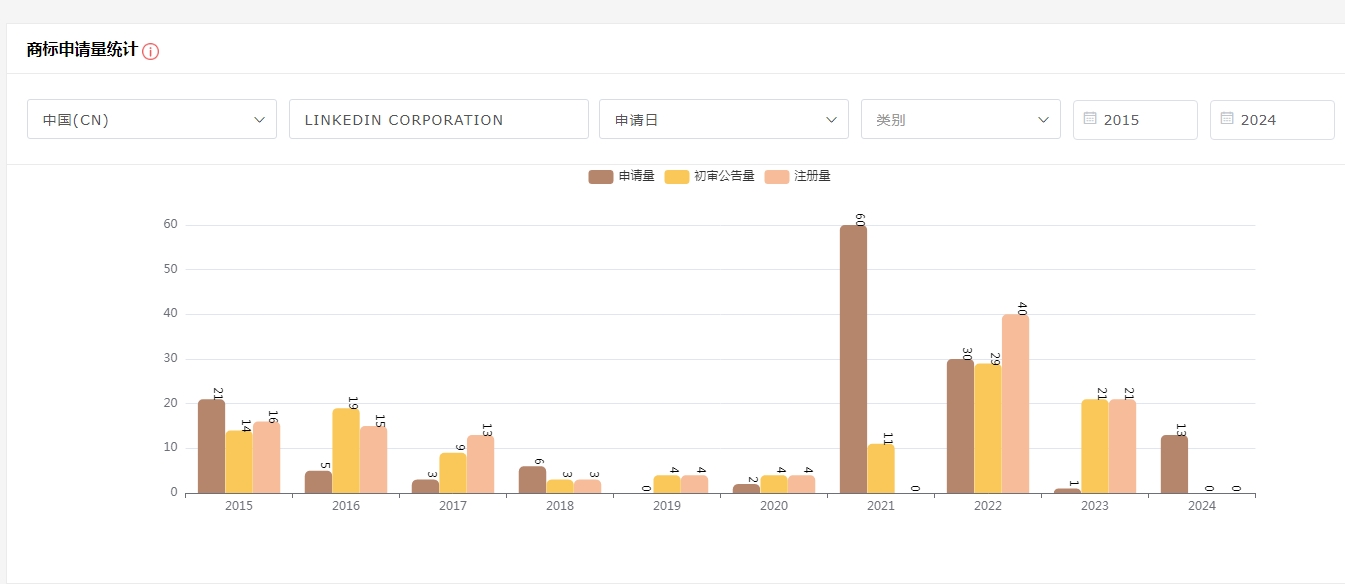Viewport: 1345px width, 584px height.
Task: Click the peach 注册量 legend color swatch
Action: 777,177
